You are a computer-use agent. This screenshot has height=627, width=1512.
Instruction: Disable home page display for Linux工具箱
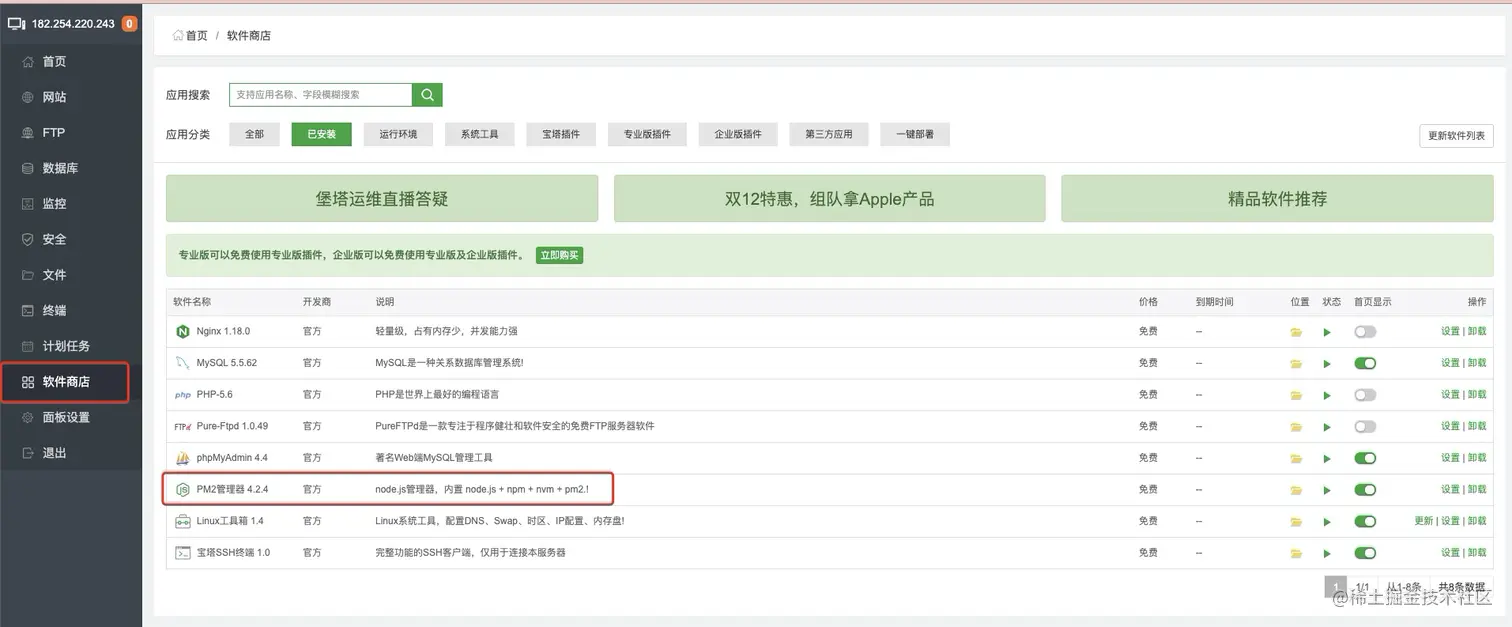(1365, 521)
